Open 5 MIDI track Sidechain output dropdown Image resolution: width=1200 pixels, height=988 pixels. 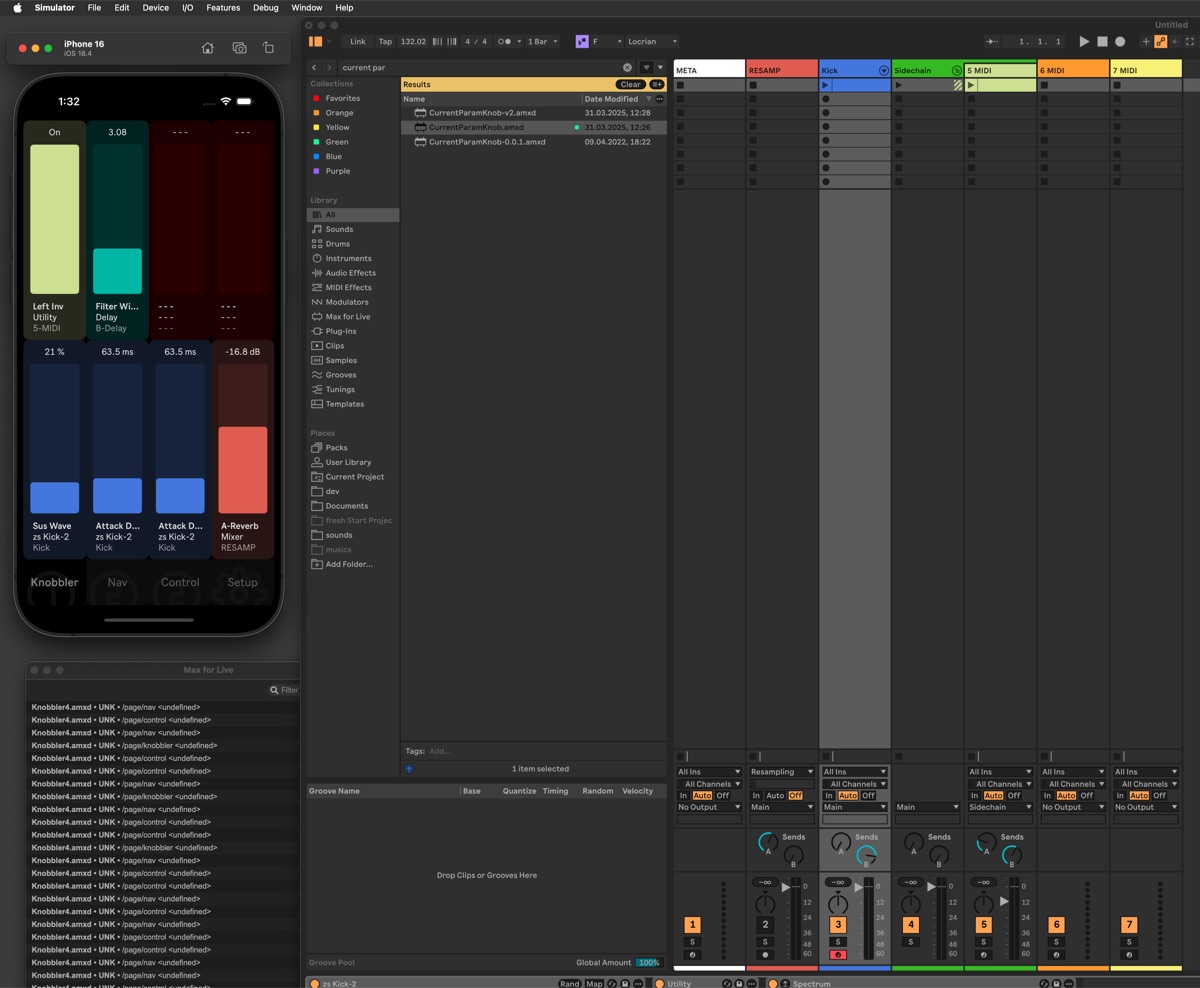1000,807
